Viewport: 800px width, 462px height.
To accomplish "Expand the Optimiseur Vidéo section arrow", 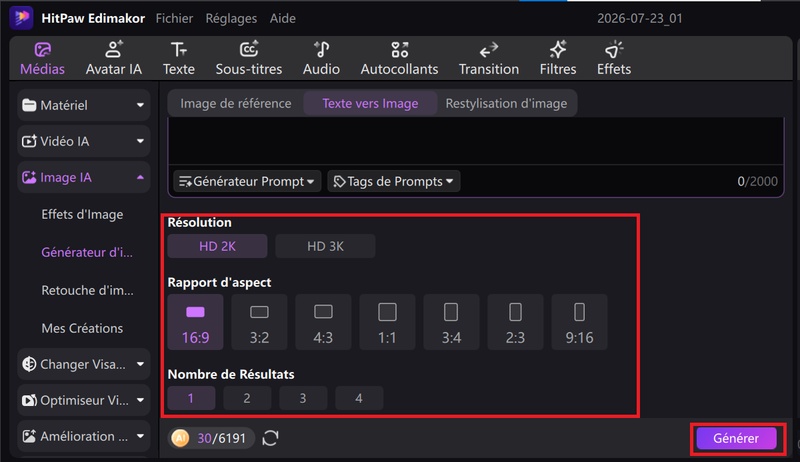I will tap(140, 400).
